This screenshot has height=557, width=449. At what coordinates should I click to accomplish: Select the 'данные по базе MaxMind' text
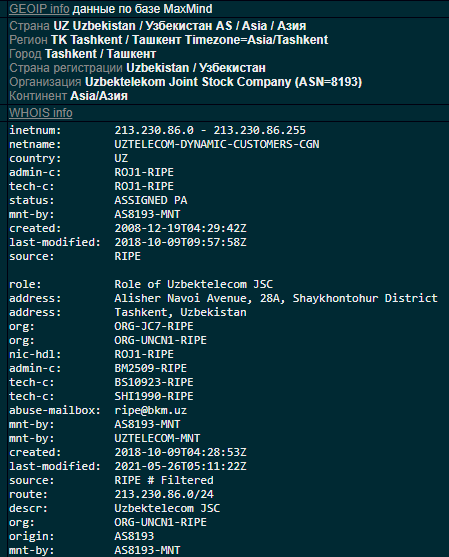point(142,9)
